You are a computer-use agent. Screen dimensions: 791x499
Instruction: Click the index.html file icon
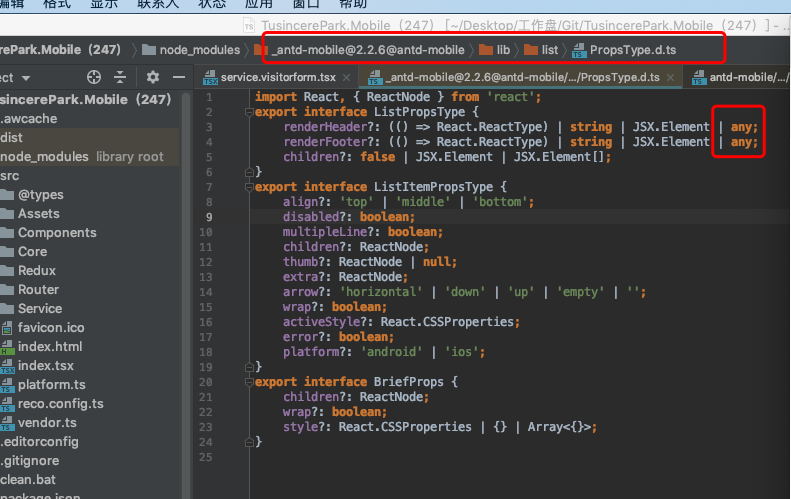point(7,347)
